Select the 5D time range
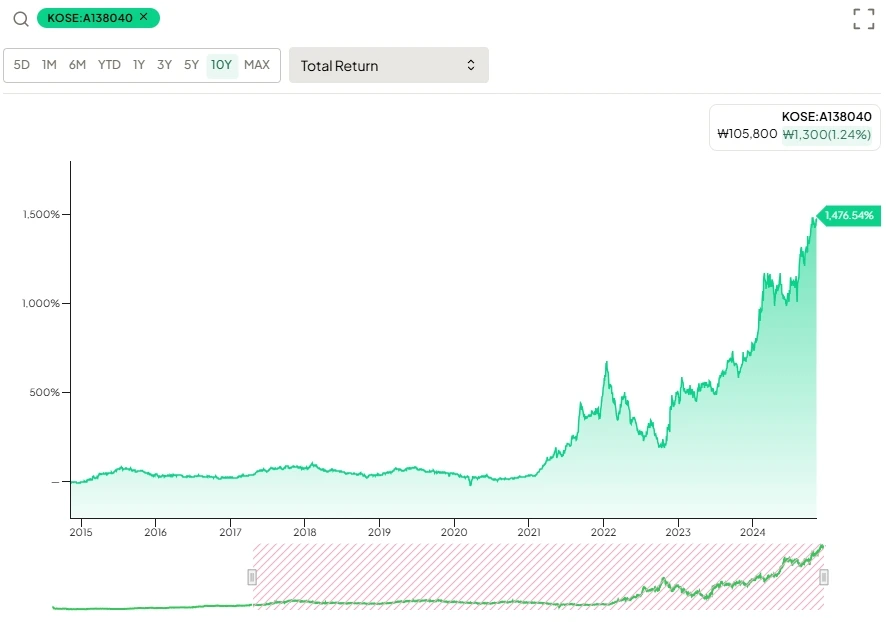The height and width of the screenshot is (622, 886). point(21,65)
